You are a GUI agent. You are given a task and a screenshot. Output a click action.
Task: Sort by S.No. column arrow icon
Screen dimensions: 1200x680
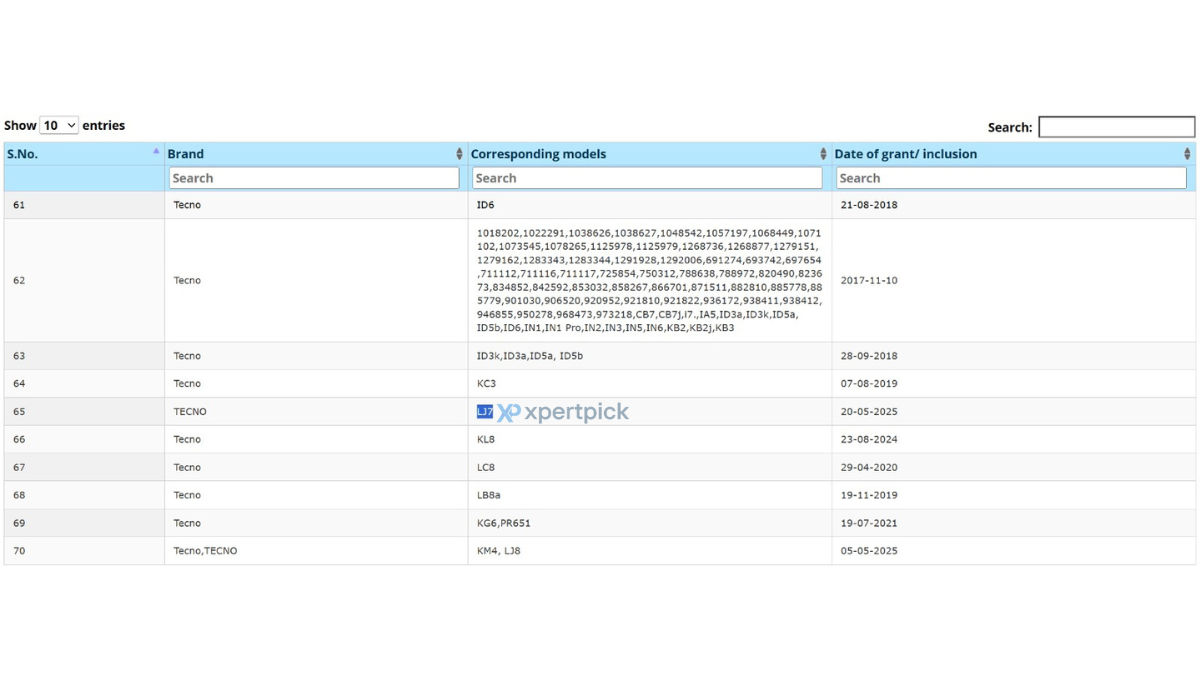[156, 151]
